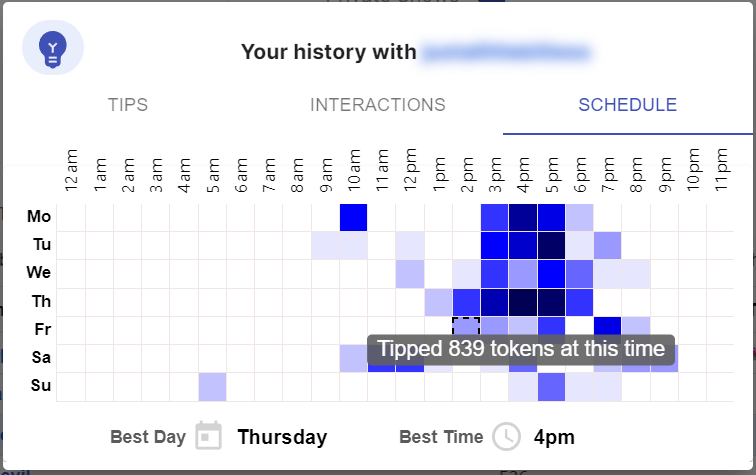Click the 4pm best time value
756x475 pixels.
tap(554, 437)
